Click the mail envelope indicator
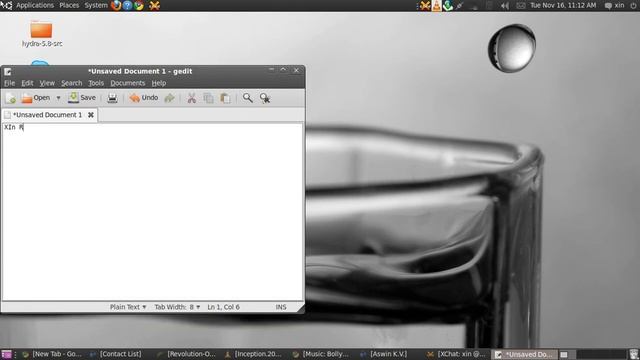This screenshot has width=640, height=360. (521, 5)
